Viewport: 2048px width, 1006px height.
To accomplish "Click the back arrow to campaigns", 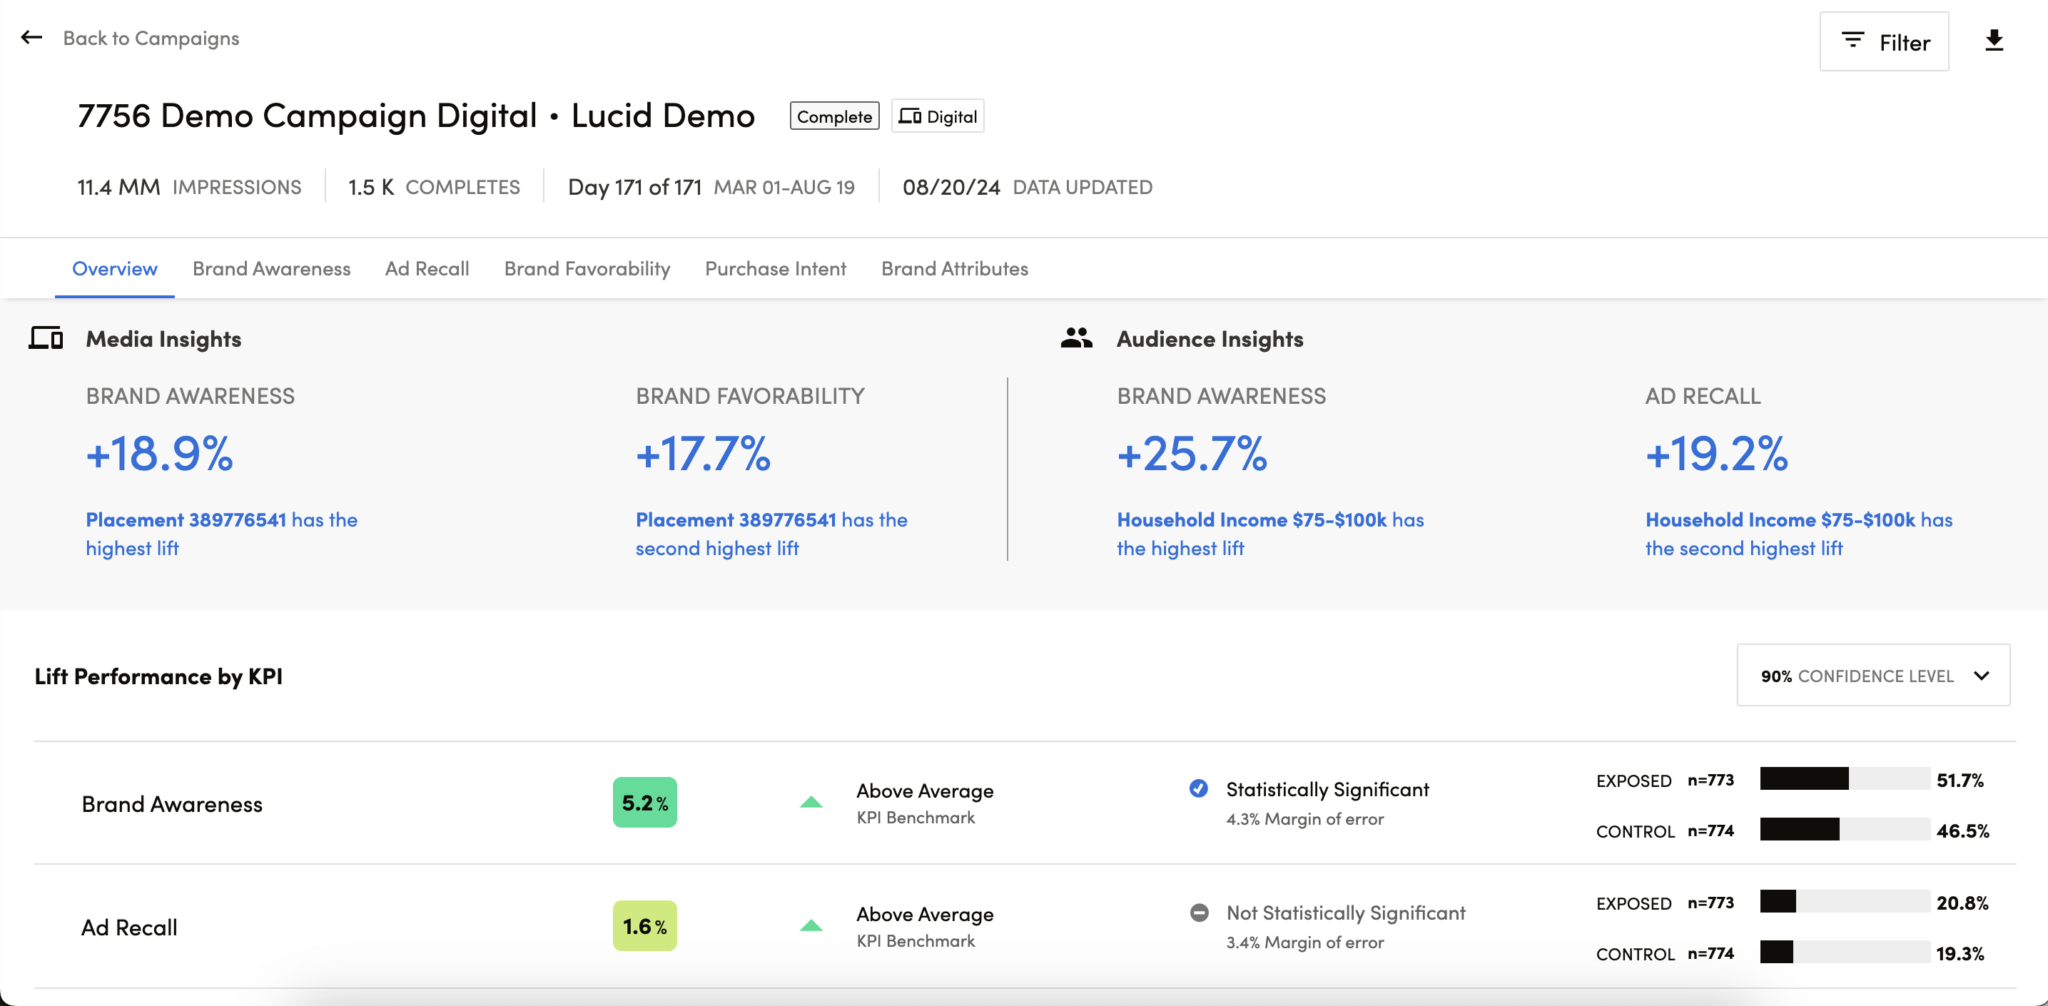I will 31,37.
